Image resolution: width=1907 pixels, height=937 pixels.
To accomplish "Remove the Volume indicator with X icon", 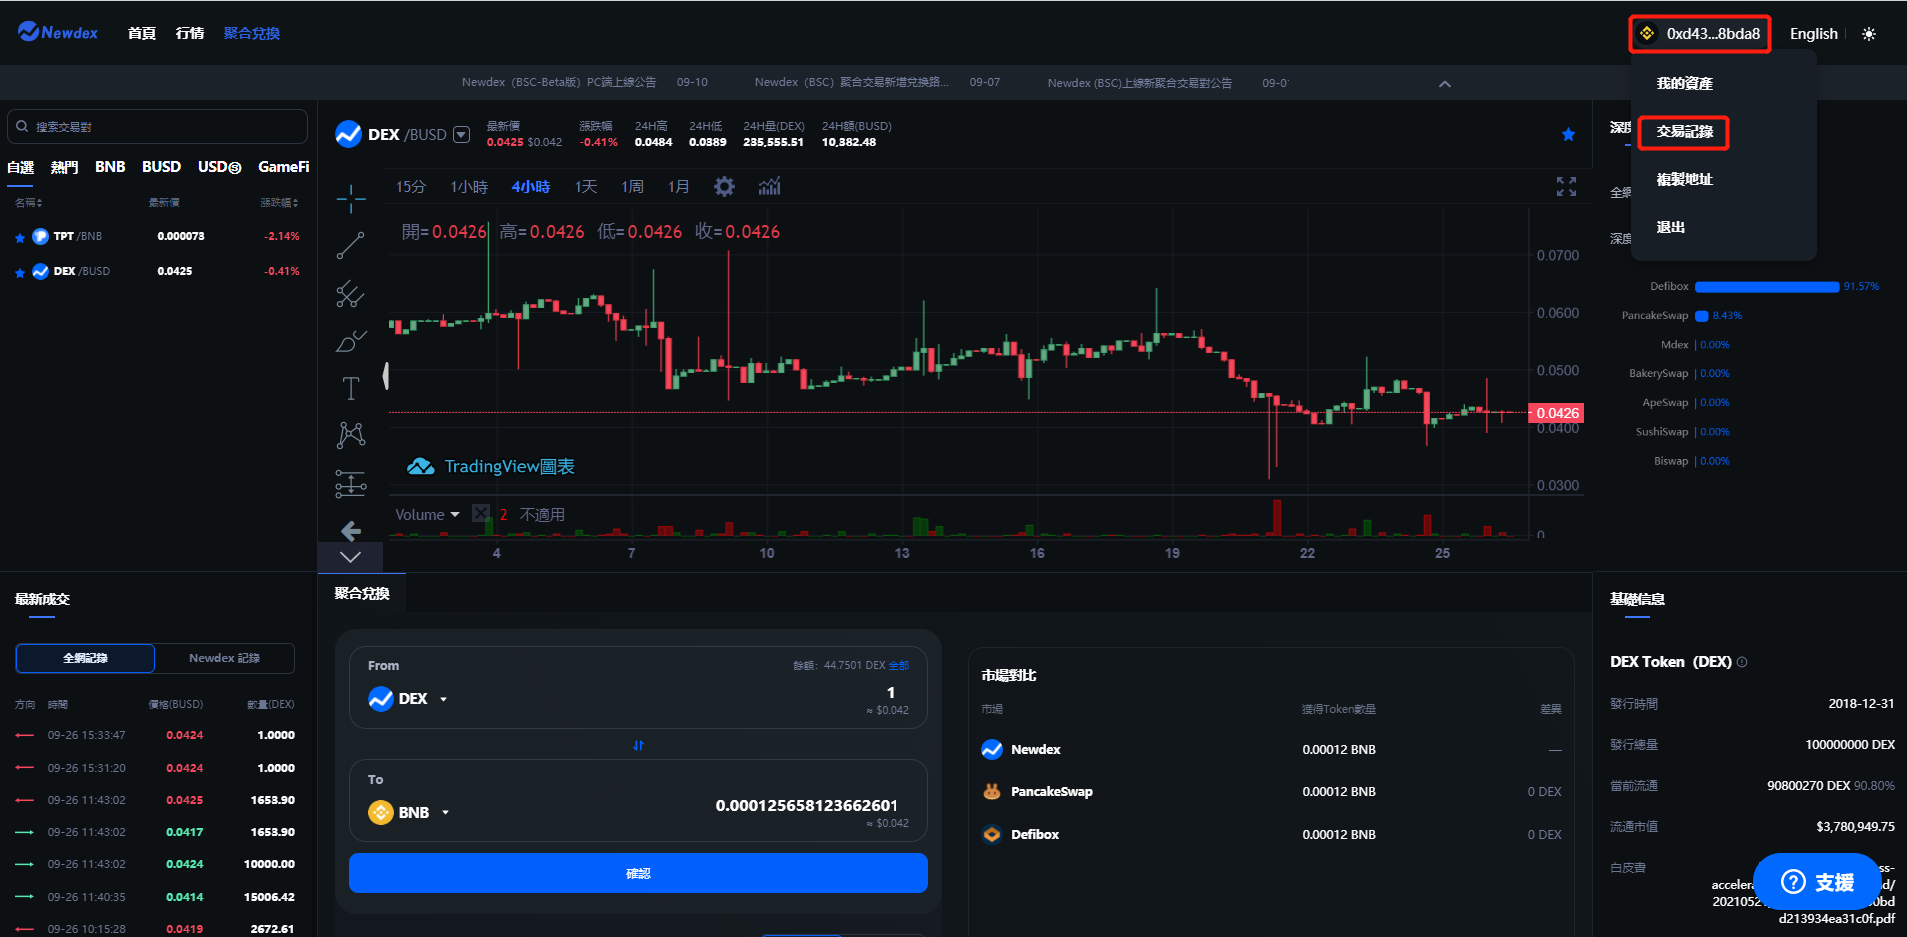I will pos(481,514).
